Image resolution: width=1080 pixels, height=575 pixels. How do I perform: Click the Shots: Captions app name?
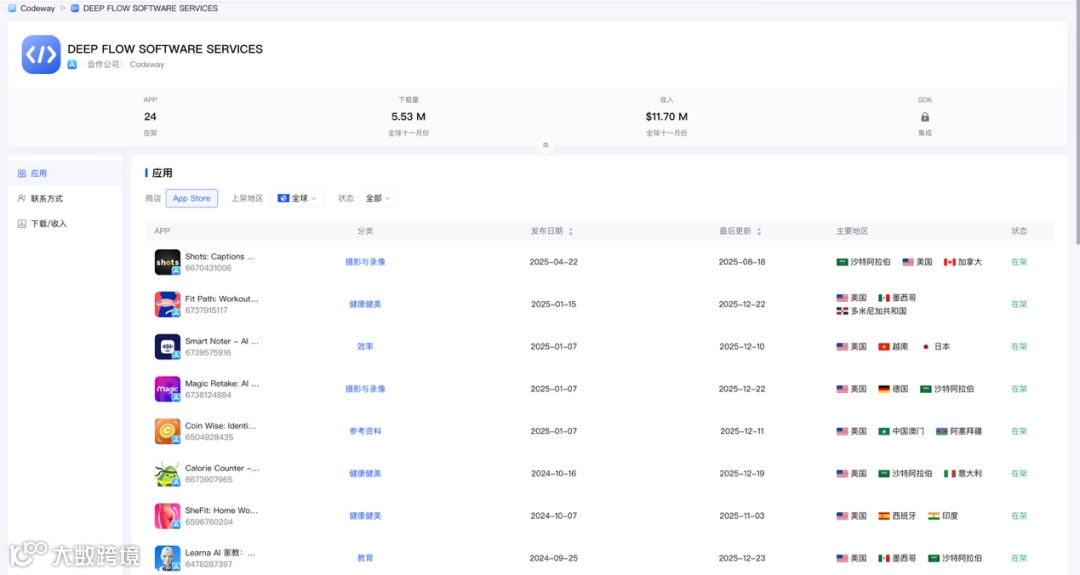click(x=220, y=256)
